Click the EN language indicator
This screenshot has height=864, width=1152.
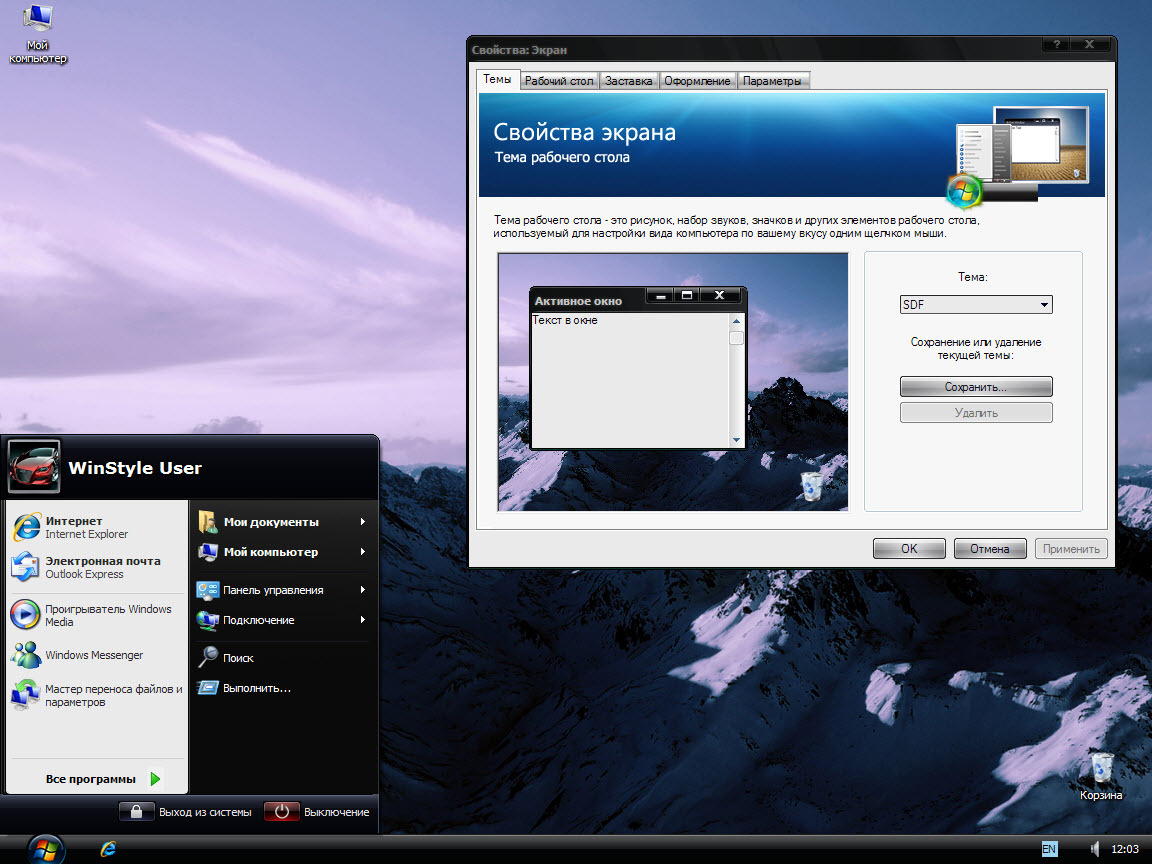click(1049, 849)
